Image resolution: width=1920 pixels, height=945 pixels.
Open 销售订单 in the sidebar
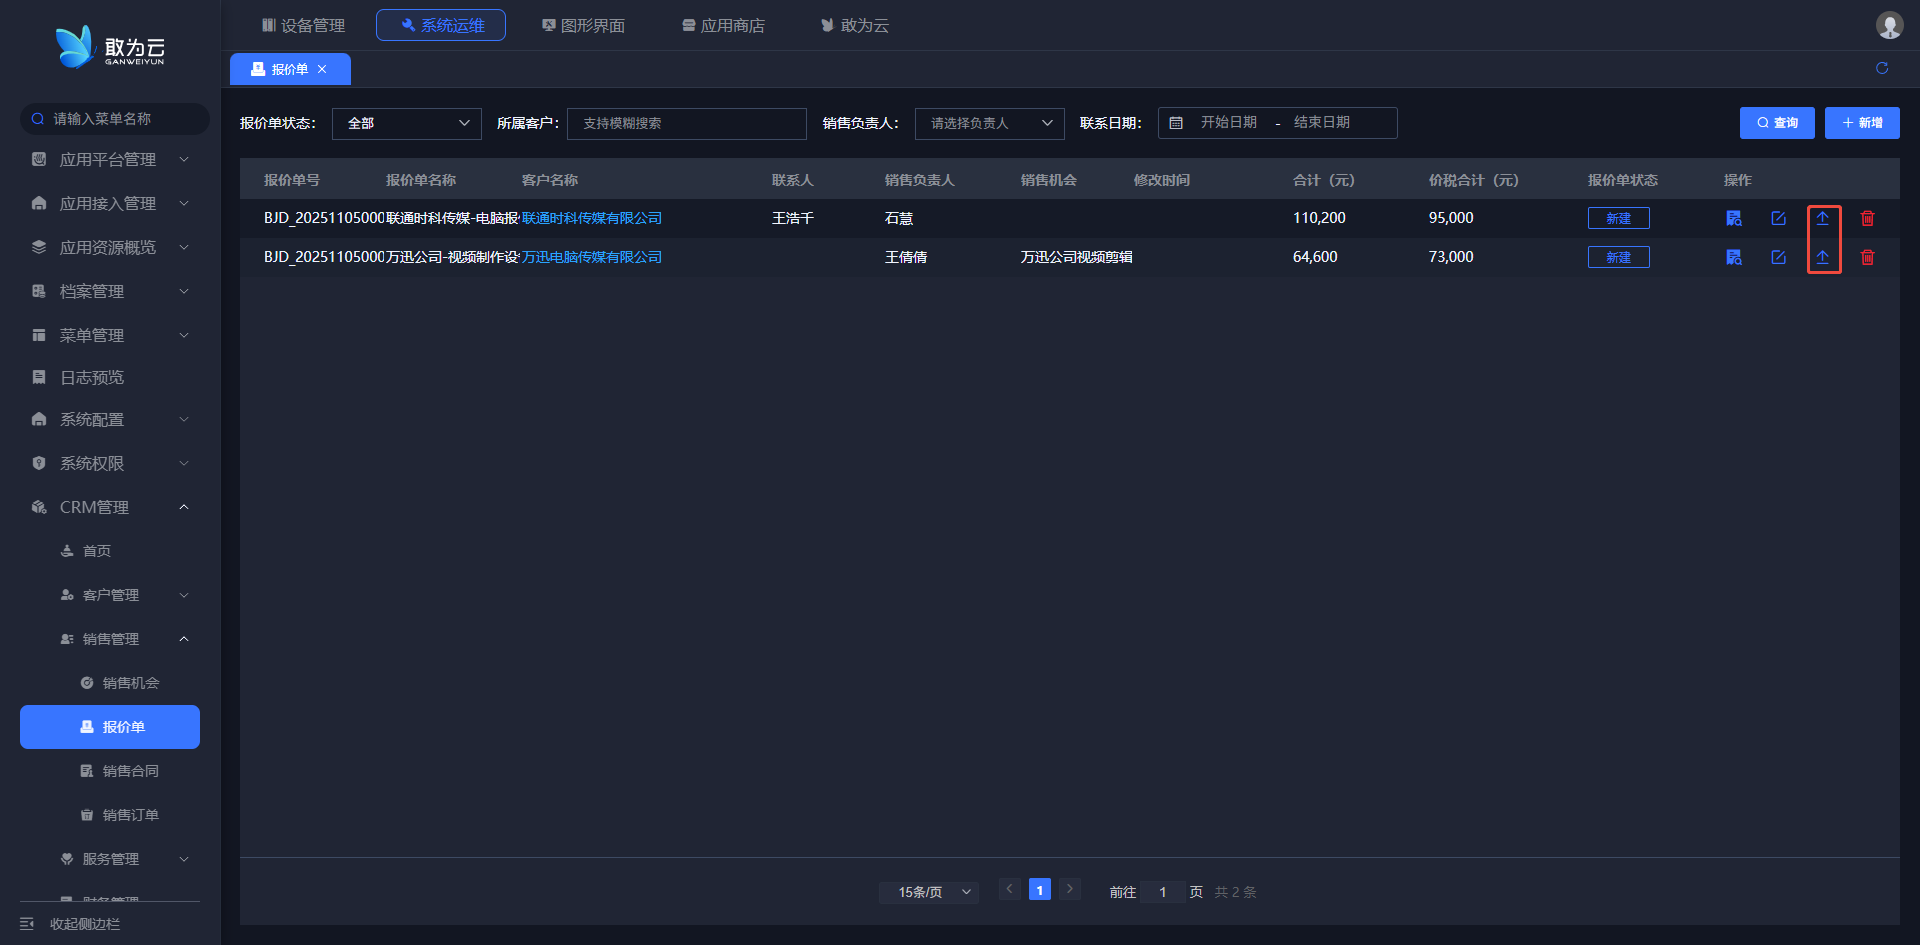click(110, 815)
